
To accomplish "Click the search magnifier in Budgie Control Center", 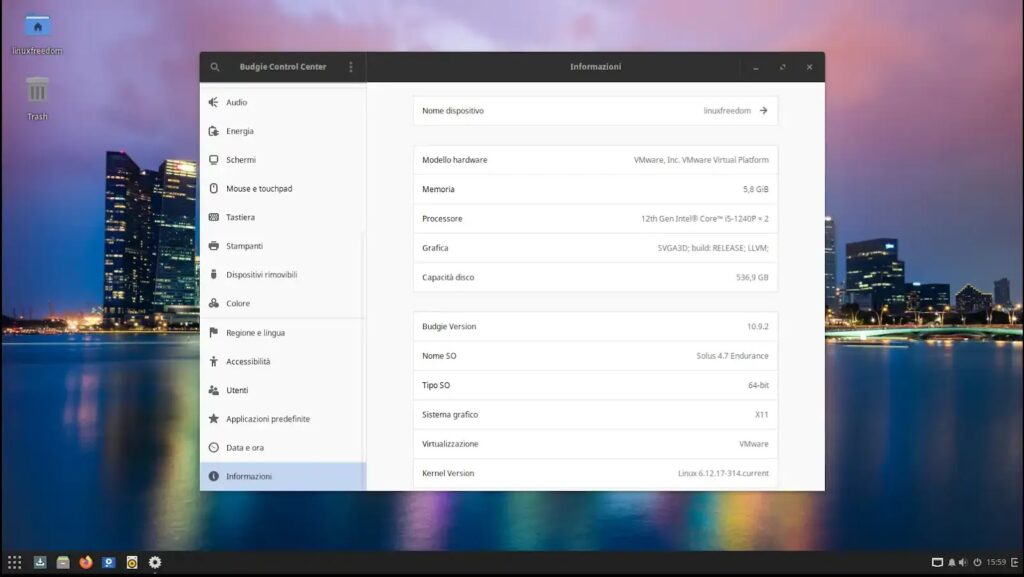I will [214, 66].
